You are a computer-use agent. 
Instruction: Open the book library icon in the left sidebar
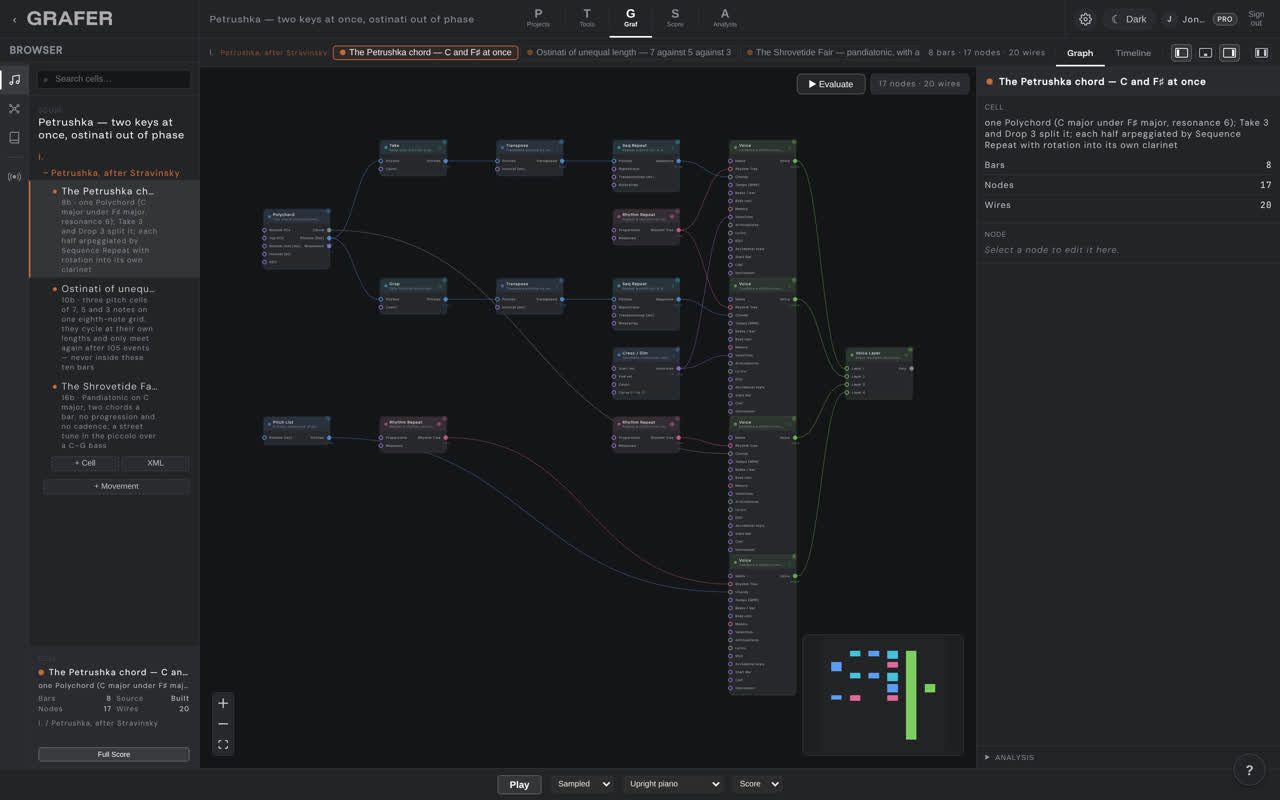[x=14, y=138]
